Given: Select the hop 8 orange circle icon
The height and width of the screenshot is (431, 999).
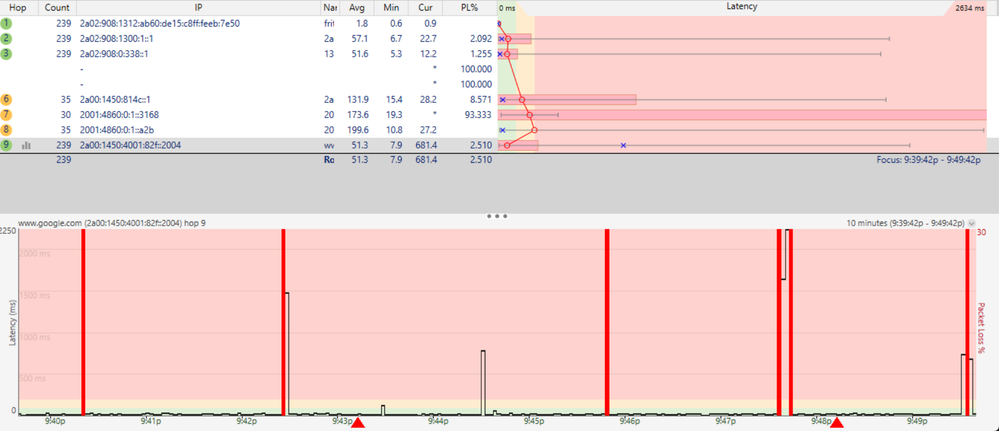Looking at the screenshot, I should [6, 130].
